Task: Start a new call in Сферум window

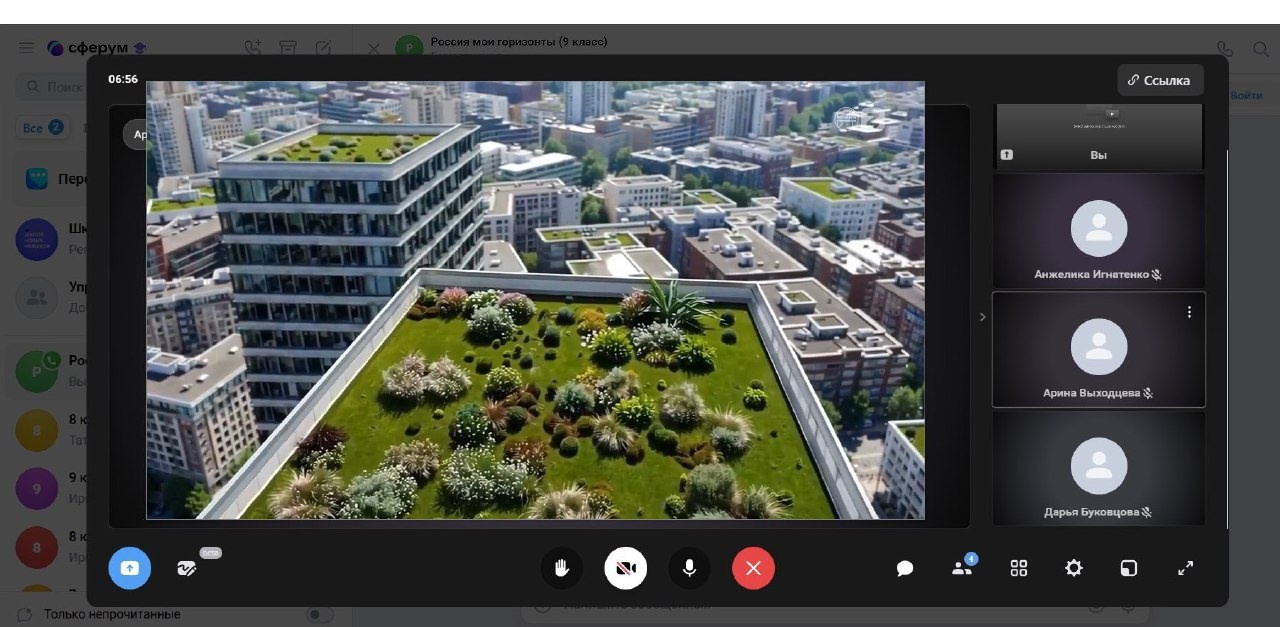Action: tap(253, 48)
